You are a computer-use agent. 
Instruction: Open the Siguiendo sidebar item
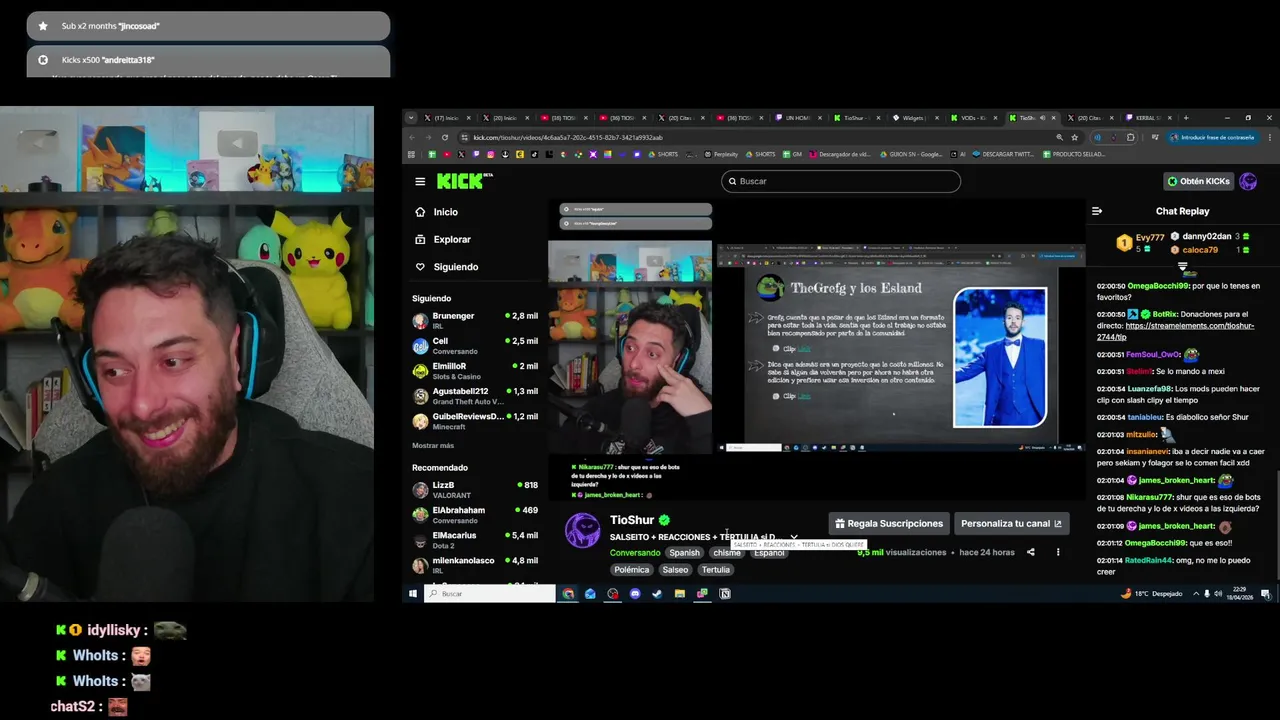pyautogui.click(x=446, y=267)
